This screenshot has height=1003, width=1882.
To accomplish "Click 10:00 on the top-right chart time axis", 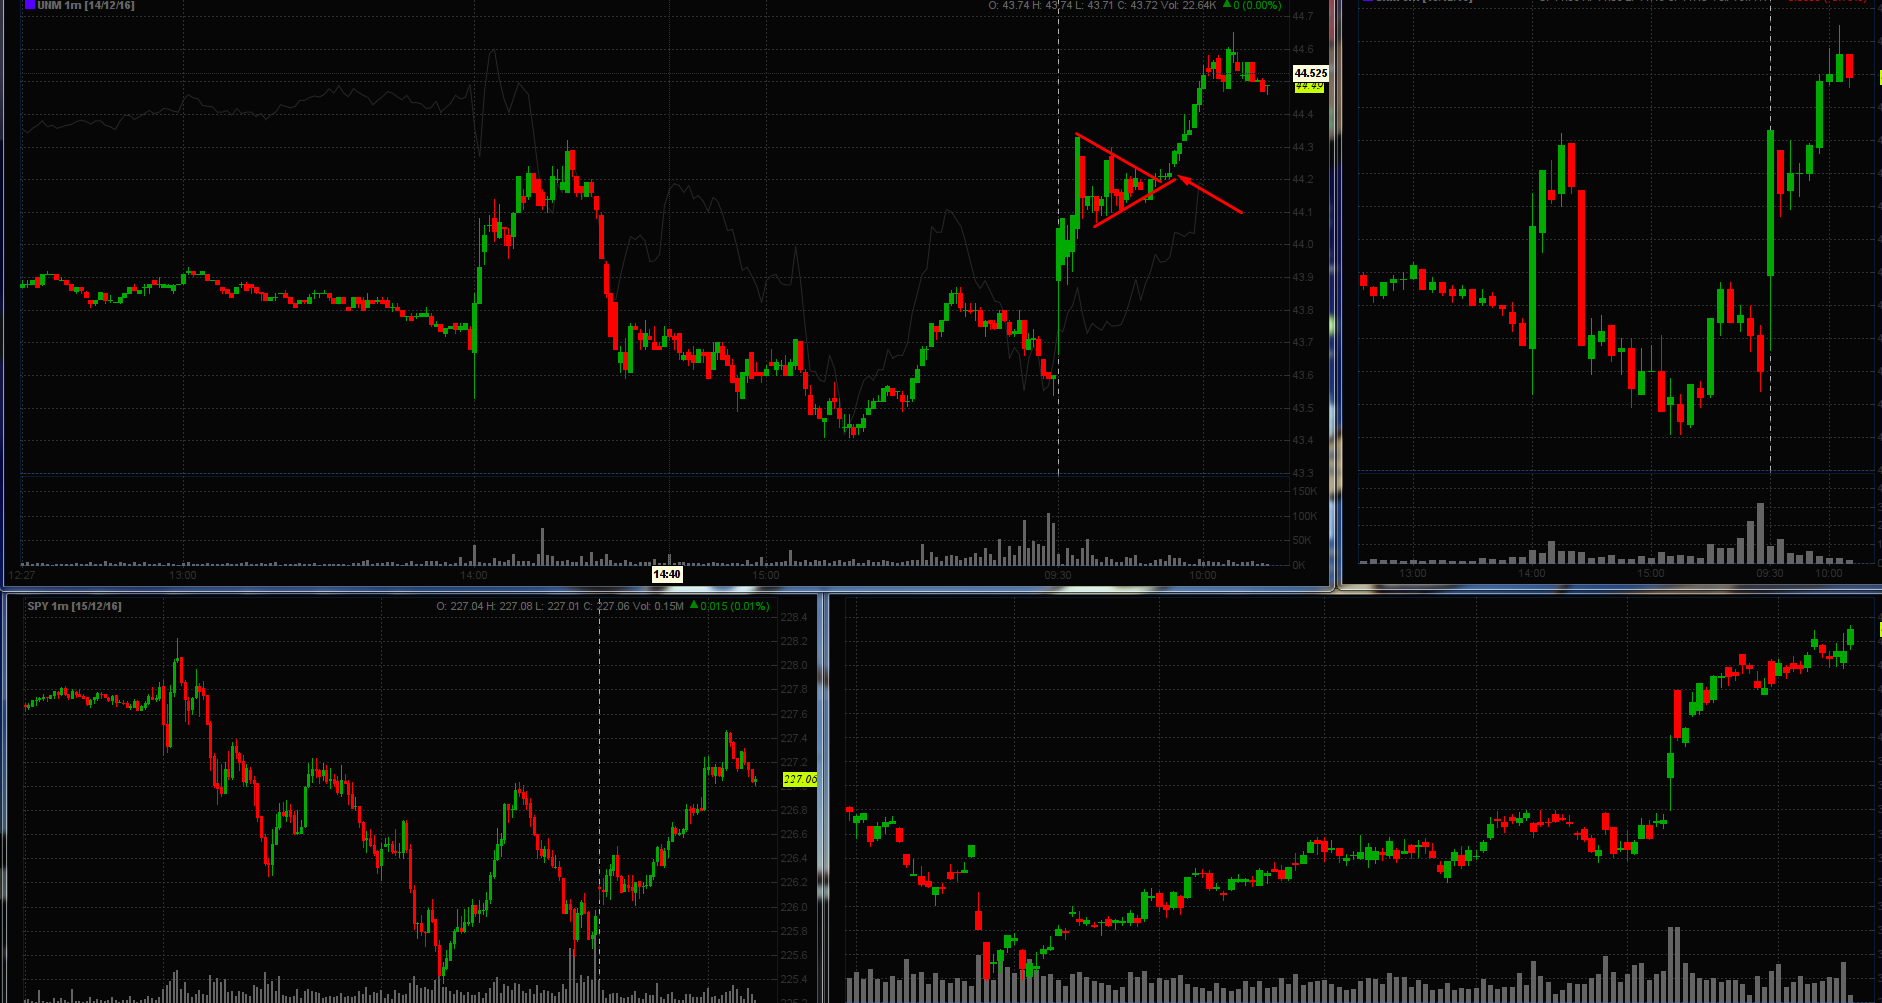I will point(1829,573).
